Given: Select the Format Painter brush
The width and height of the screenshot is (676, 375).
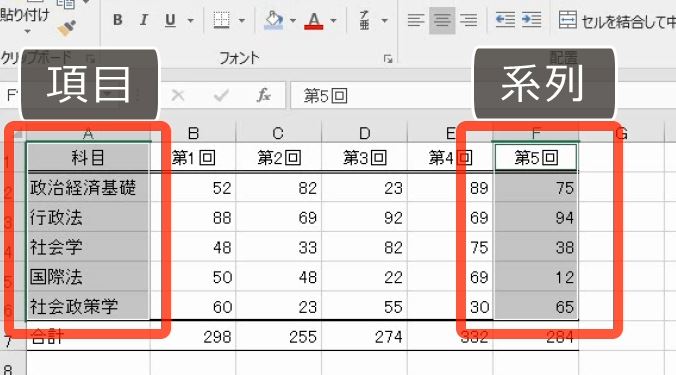Looking at the screenshot, I should coord(67,28).
